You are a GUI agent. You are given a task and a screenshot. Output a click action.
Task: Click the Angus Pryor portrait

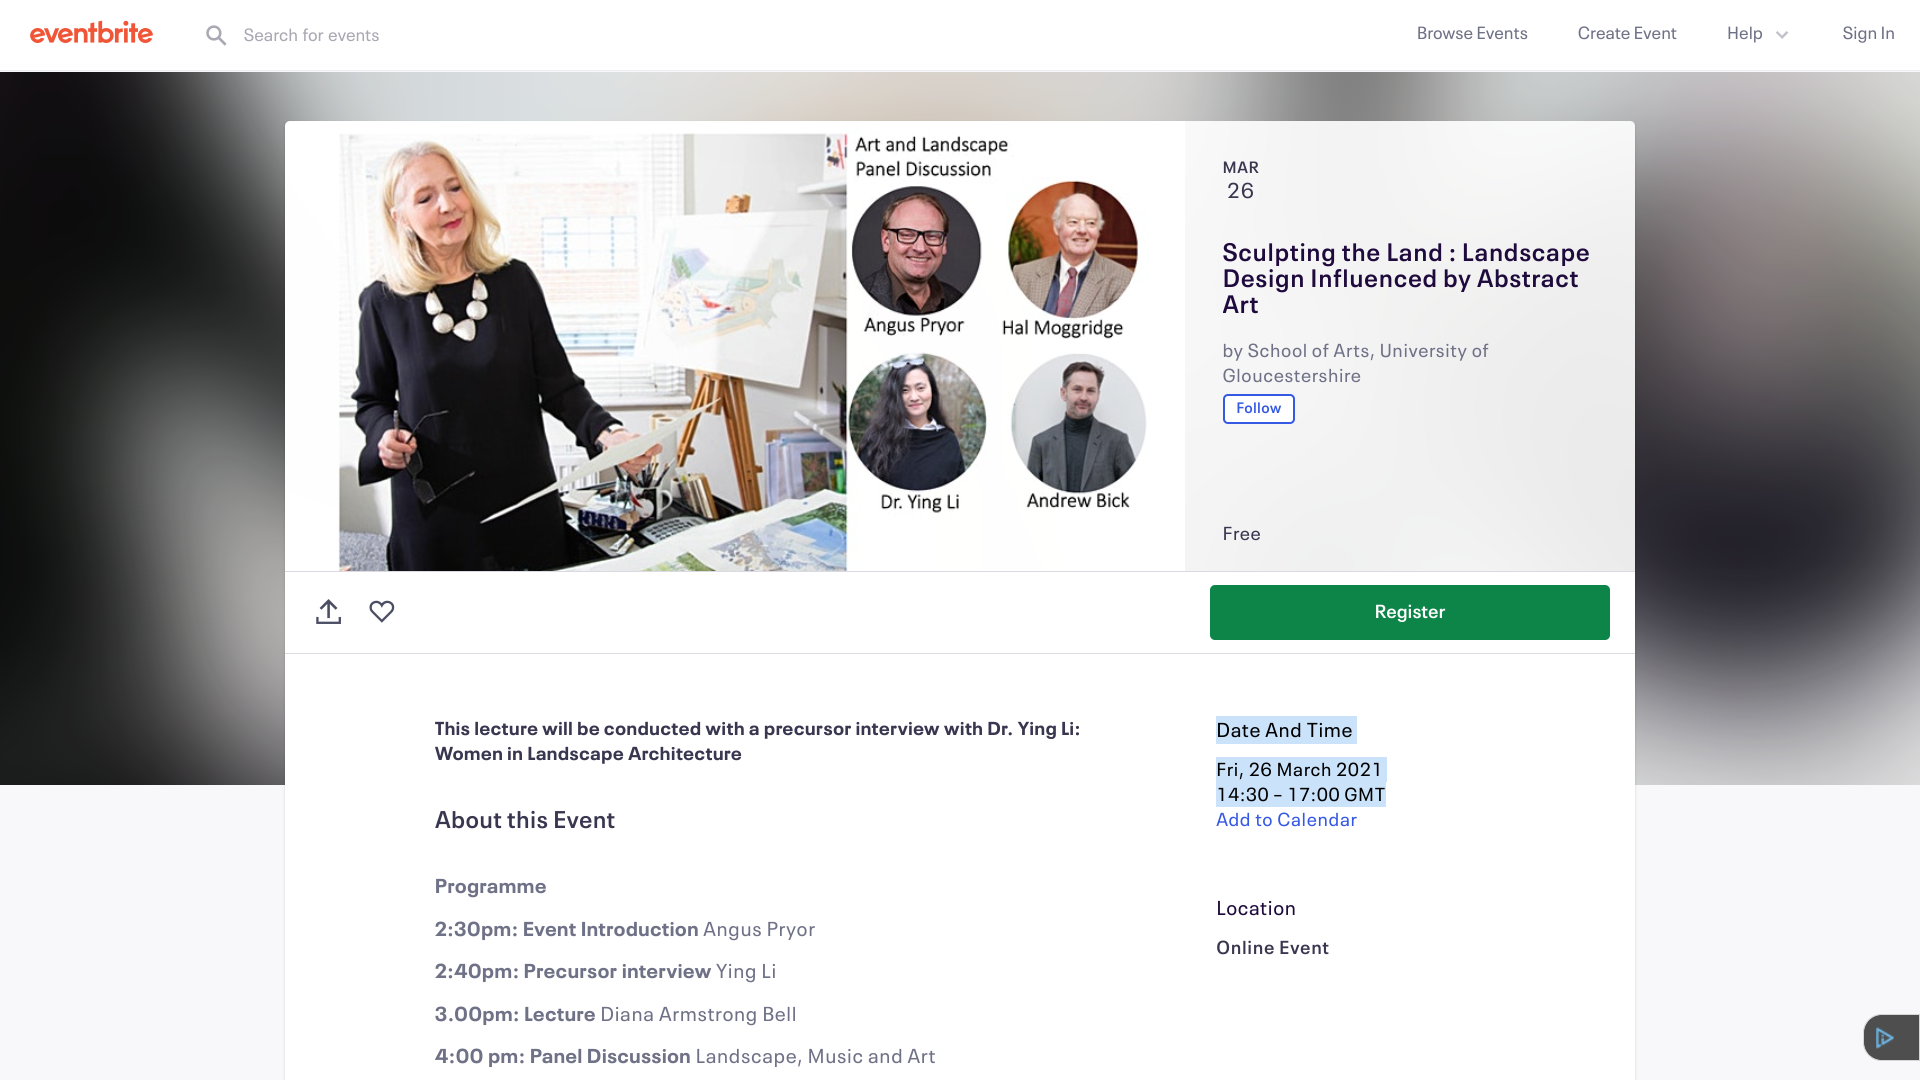click(916, 250)
